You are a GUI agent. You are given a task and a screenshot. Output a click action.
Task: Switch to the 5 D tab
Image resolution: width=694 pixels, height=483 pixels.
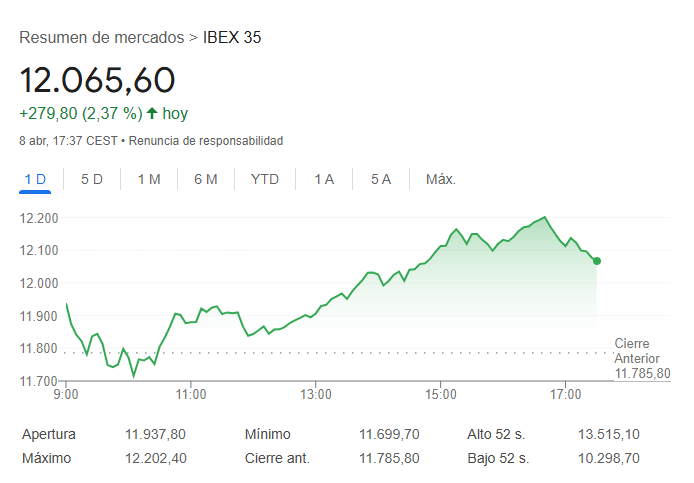pos(92,179)
